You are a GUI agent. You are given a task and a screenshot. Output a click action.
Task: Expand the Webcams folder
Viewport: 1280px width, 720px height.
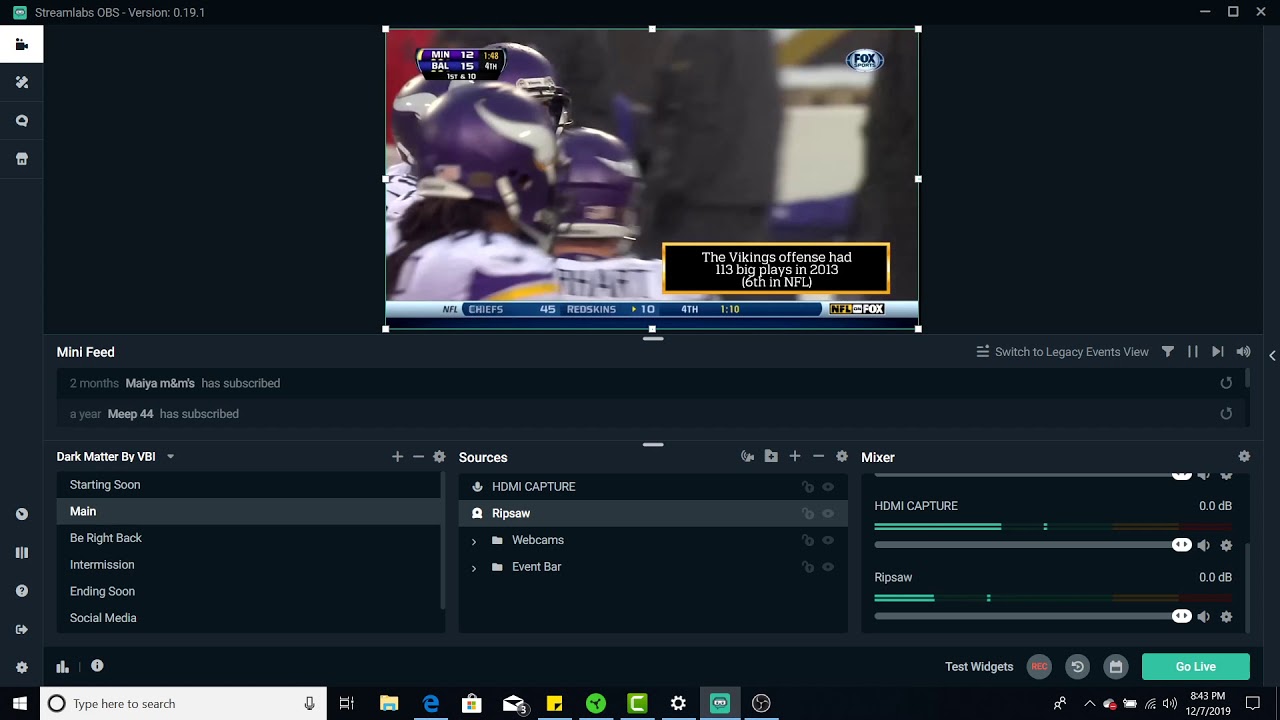[474, 541]
